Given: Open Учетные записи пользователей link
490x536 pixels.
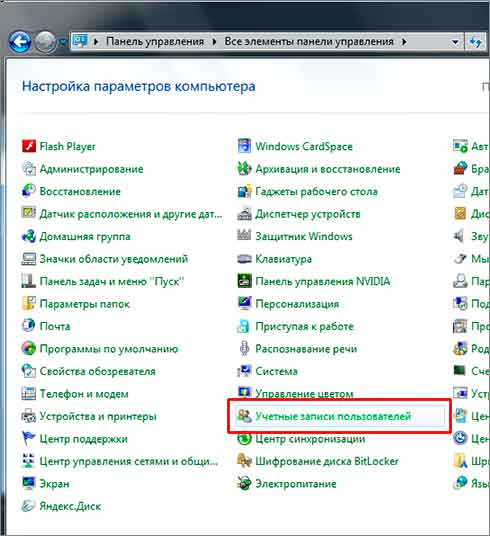Looking at the screenshot, I should coord(333,416).
